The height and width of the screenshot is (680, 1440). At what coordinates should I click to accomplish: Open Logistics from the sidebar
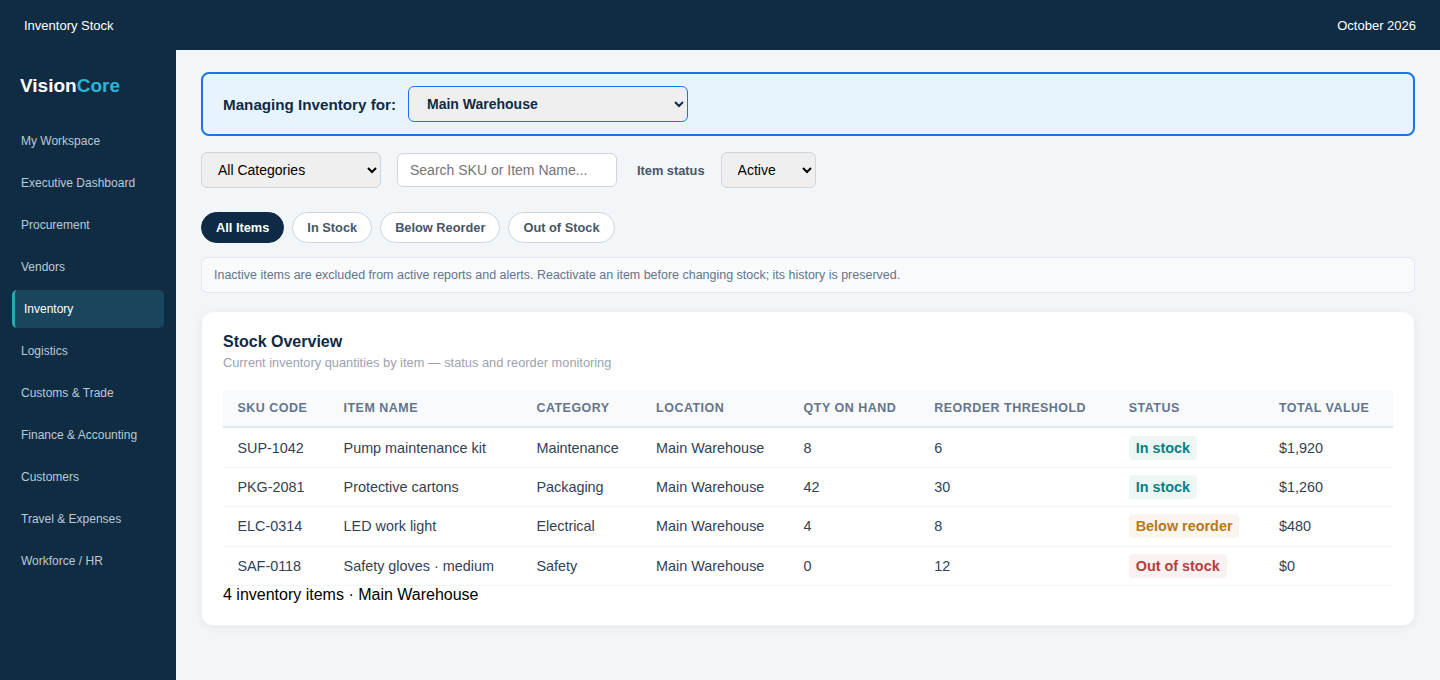[88, 351]
